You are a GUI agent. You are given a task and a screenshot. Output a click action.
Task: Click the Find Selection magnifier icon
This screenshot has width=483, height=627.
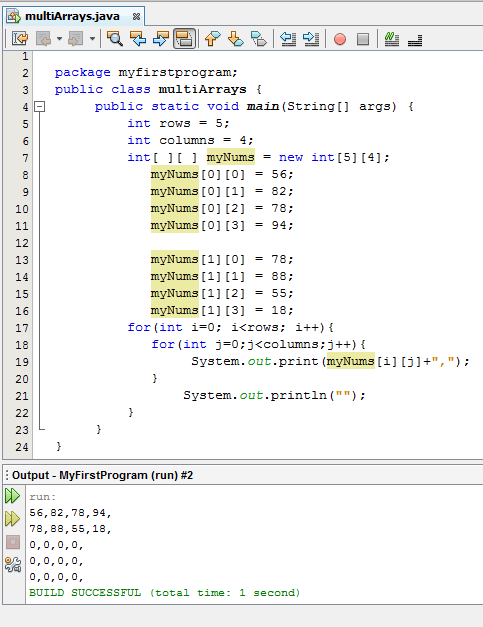click(115, 39)
